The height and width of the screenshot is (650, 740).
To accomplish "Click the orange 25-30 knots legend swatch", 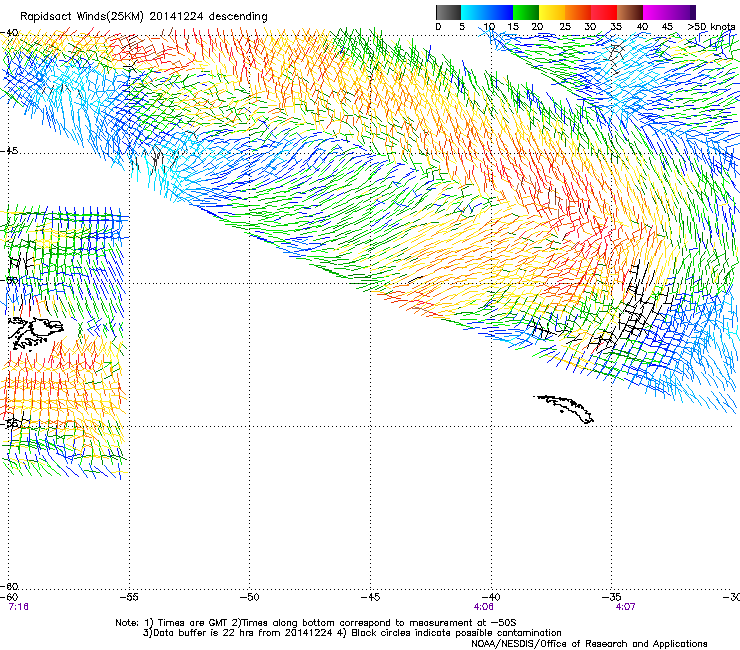I will click(x=578, y=12).
